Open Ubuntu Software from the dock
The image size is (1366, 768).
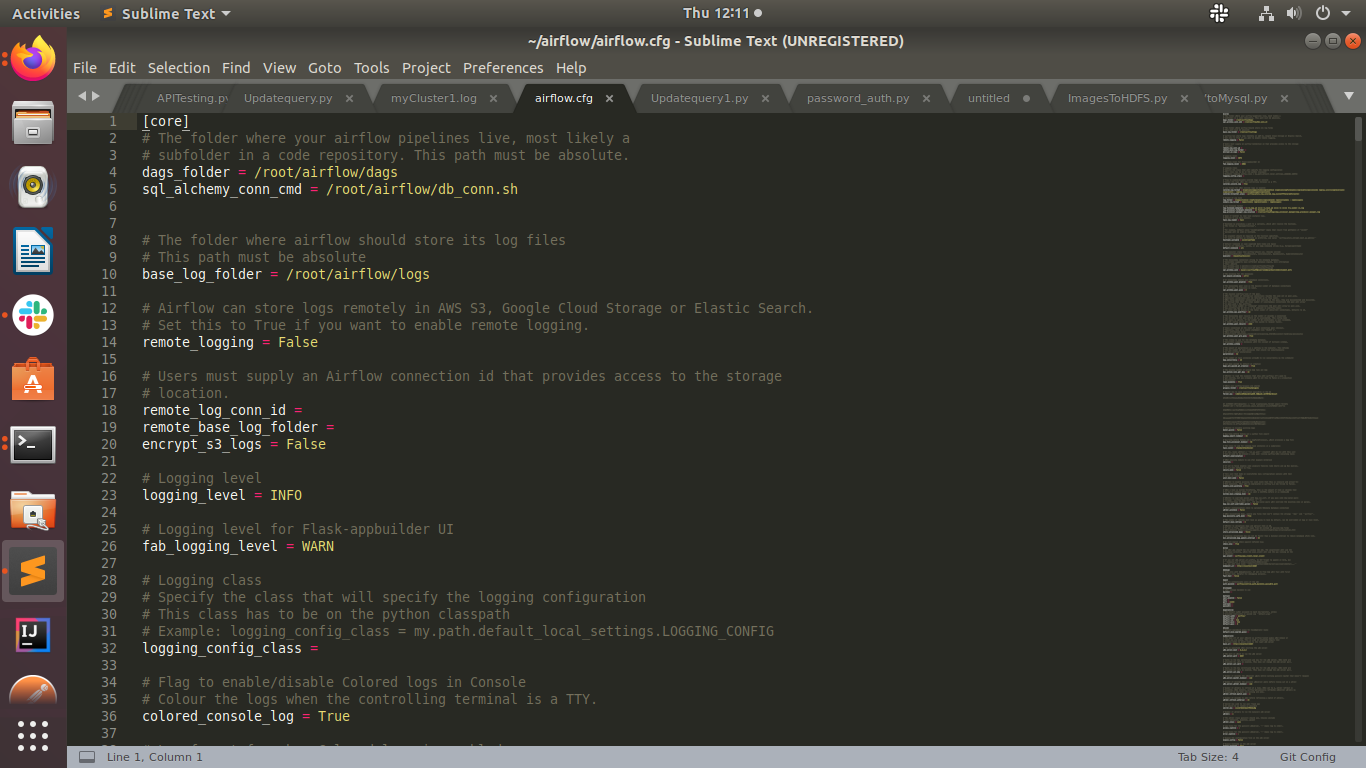pos(33,380)
